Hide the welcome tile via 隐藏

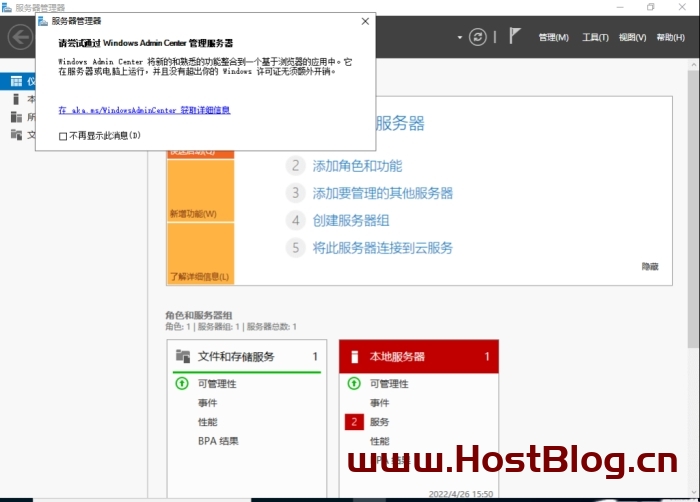pyautogui.click(x=650, y=267)
